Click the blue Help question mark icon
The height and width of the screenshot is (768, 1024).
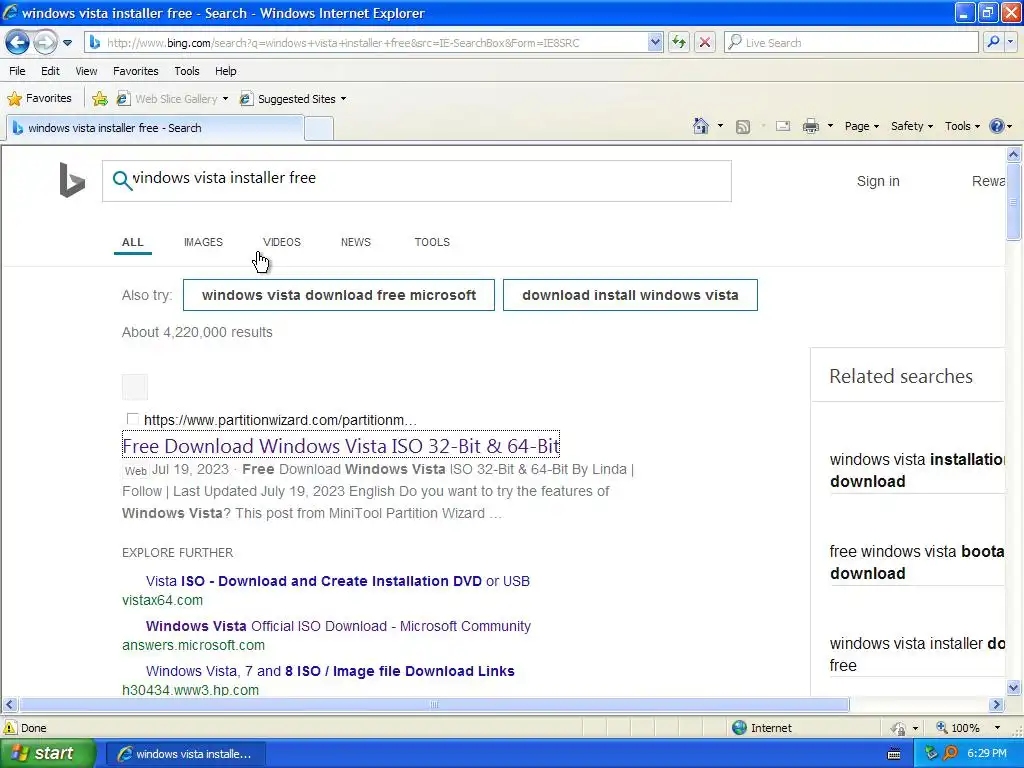997,126
